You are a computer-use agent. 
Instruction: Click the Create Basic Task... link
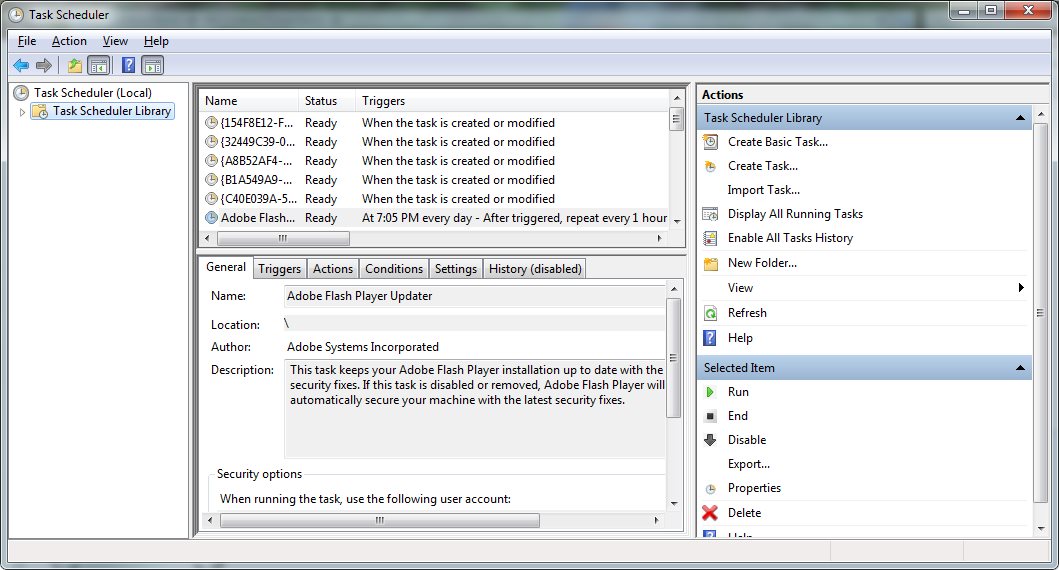777,142
